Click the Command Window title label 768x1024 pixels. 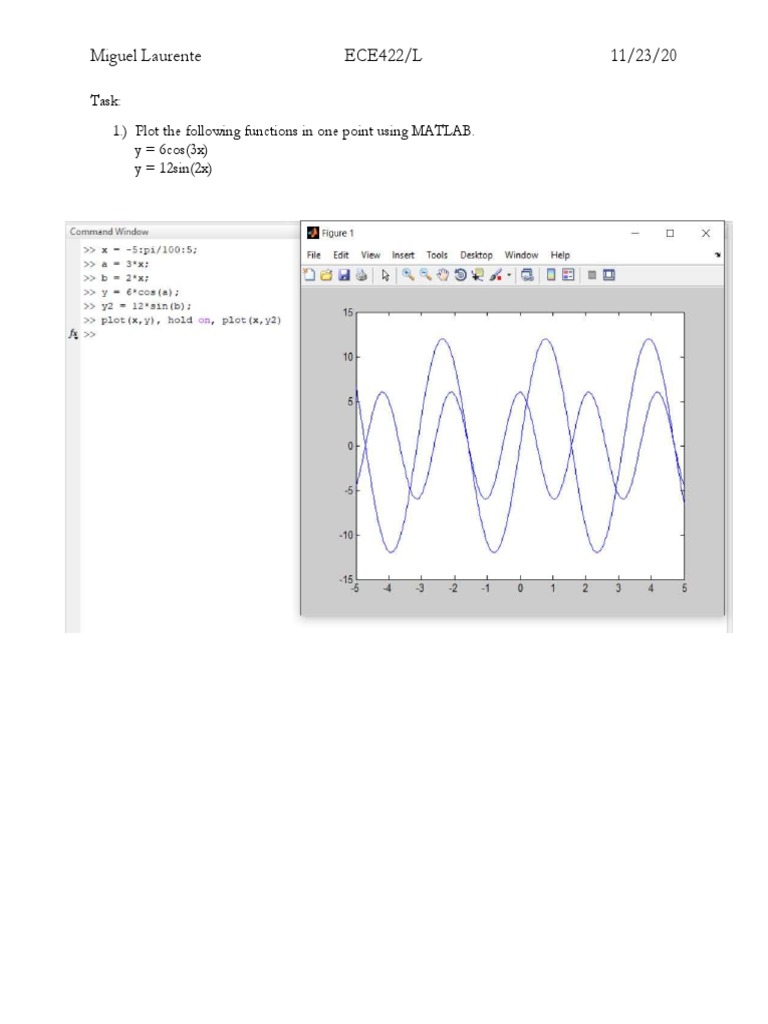pos(109,232)
